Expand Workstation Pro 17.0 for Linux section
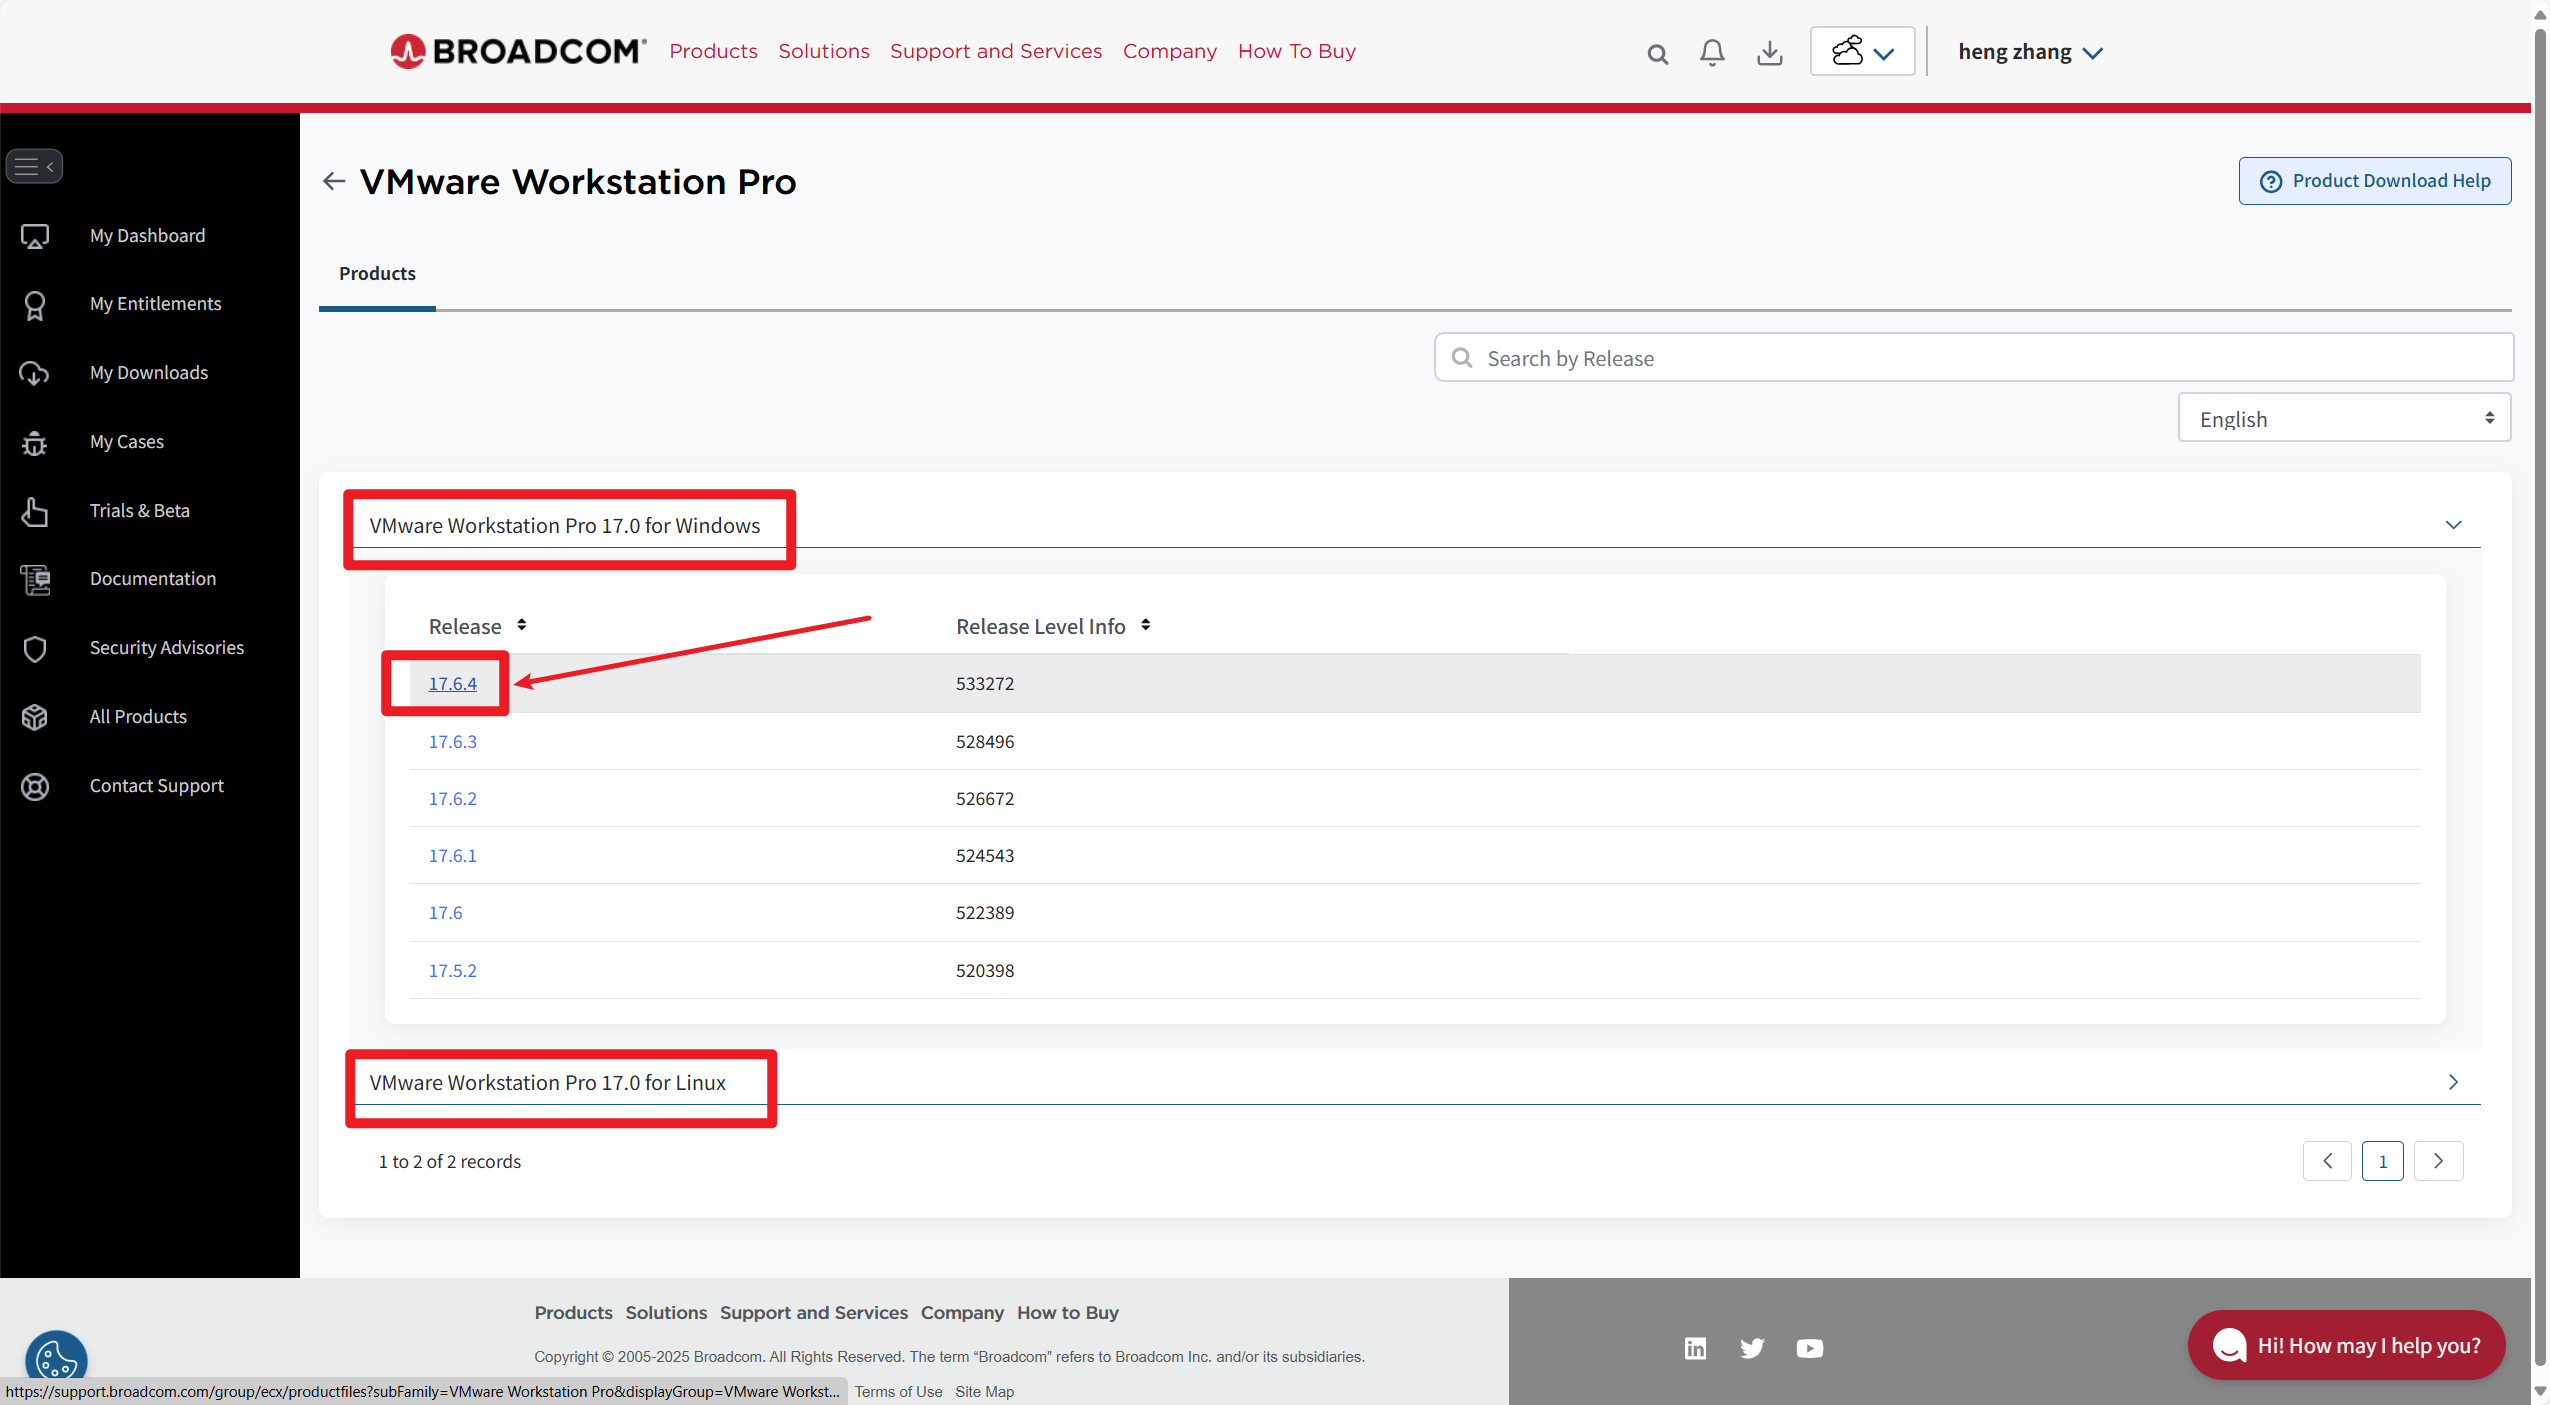 coord(2453,1082)
